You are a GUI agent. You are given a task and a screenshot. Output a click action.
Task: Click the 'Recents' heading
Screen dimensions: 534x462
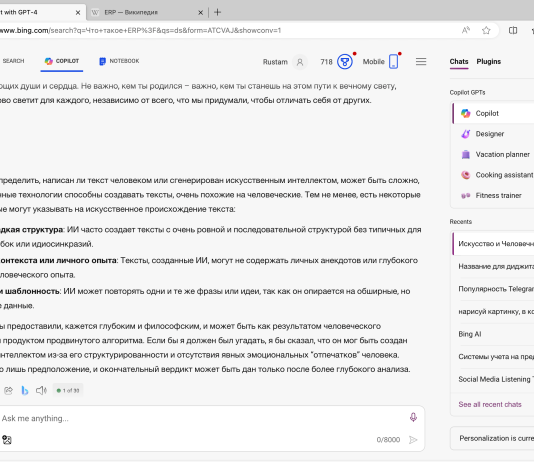[x=460, y=222]
